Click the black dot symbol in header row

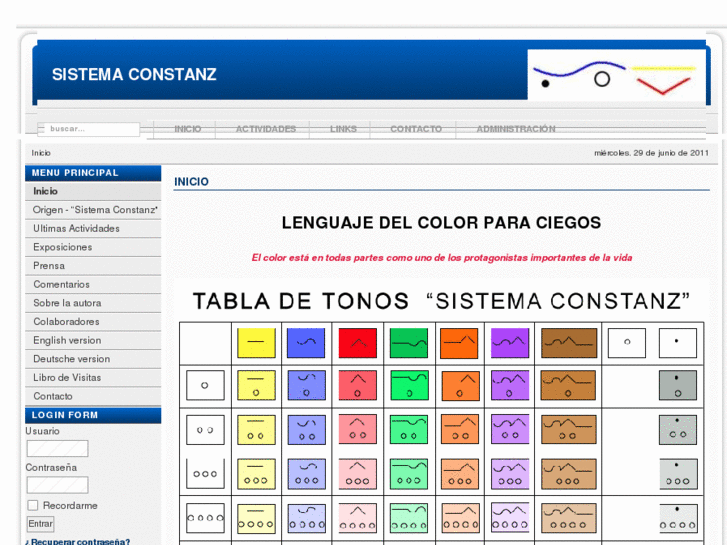[x=677, y=343]
